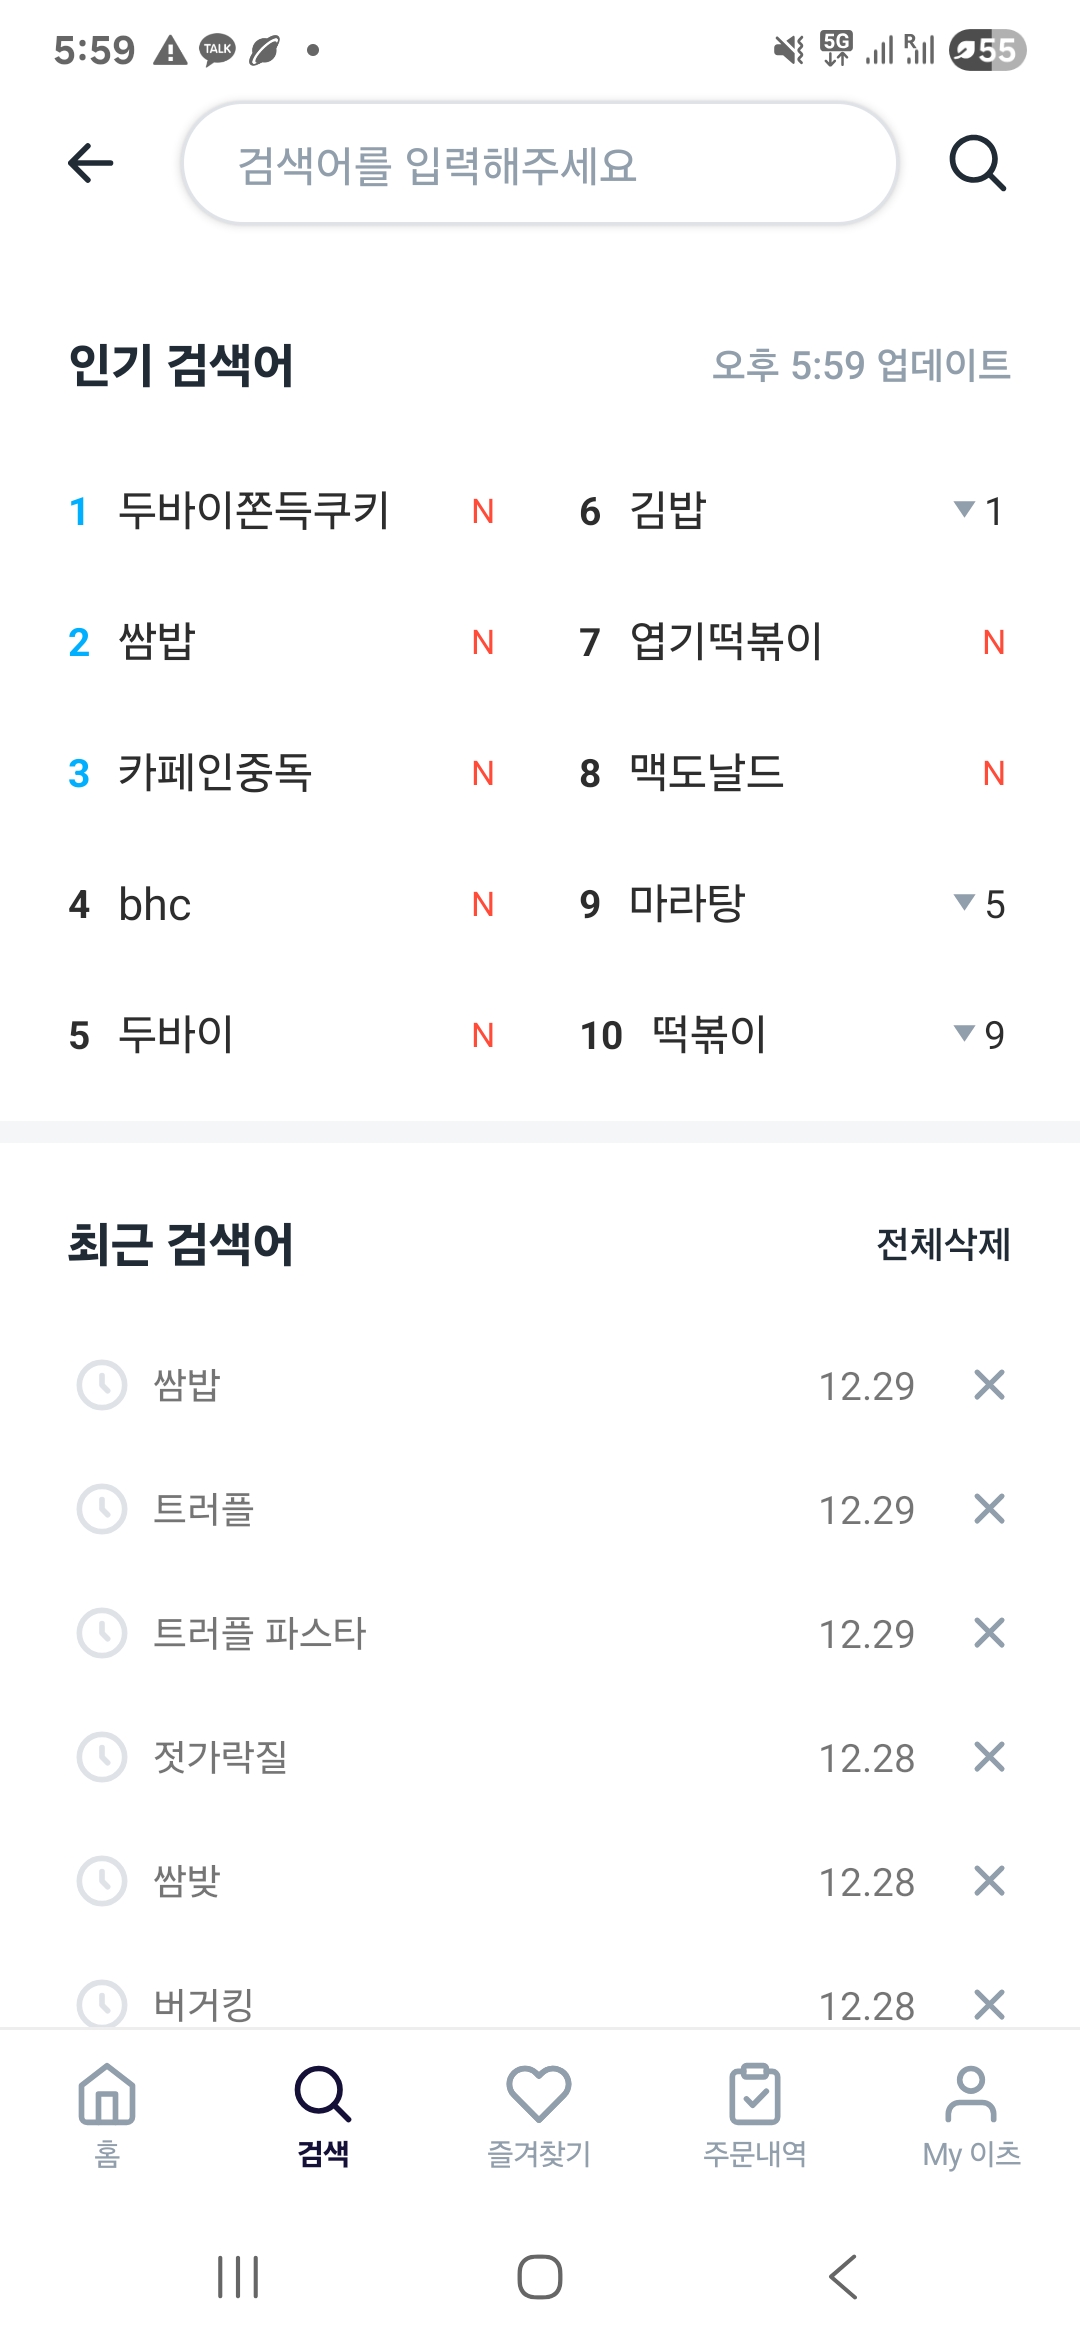1080x2340 pixels.
Task: Tap the magnifier search icon
Action: [x=977, y=163]
